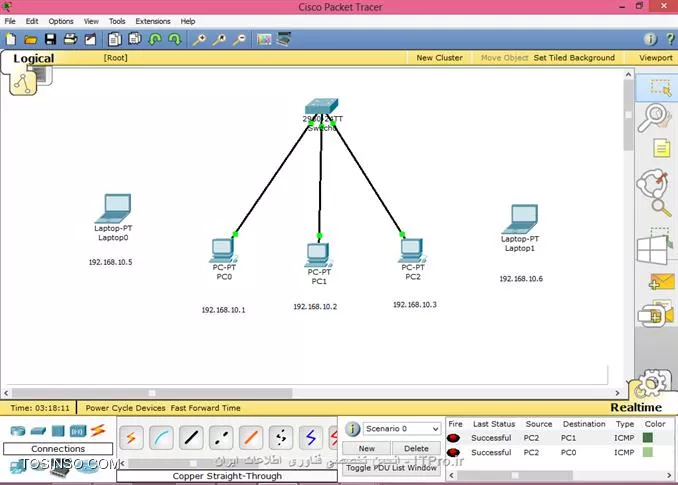Select the Laptop0 device on canvas
Viewport: 678px width, 485px height.
[x=113, y=208]
